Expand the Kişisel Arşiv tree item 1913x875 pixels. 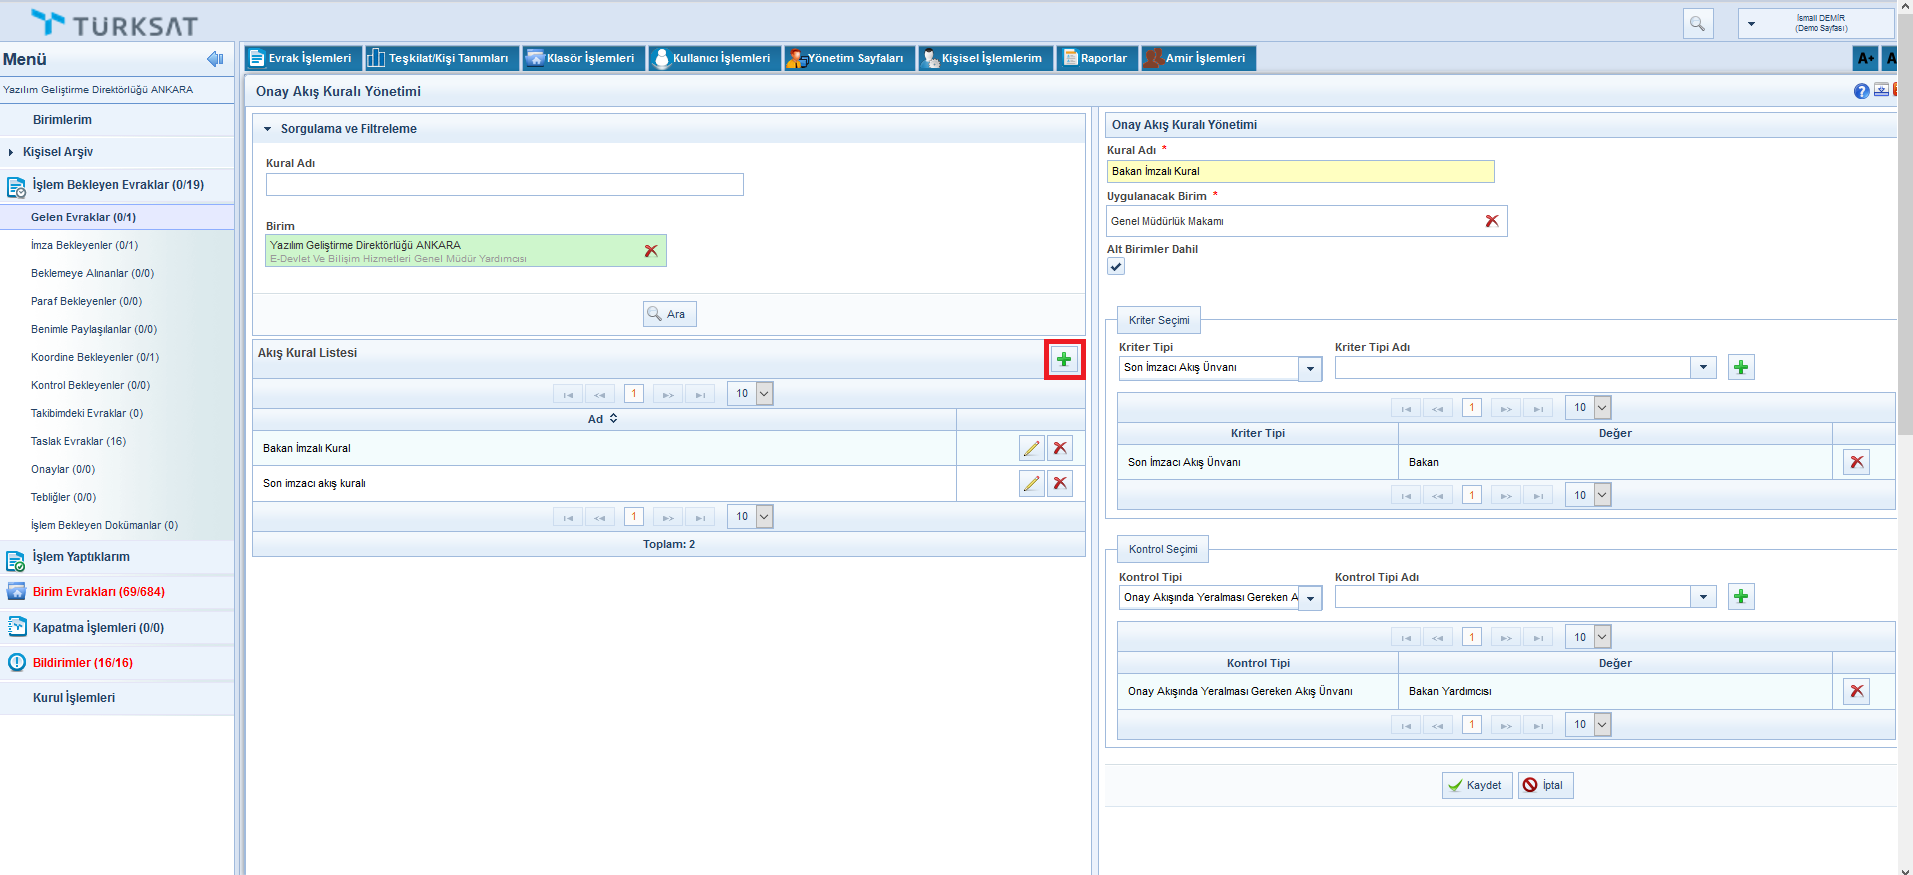point(11,152)
